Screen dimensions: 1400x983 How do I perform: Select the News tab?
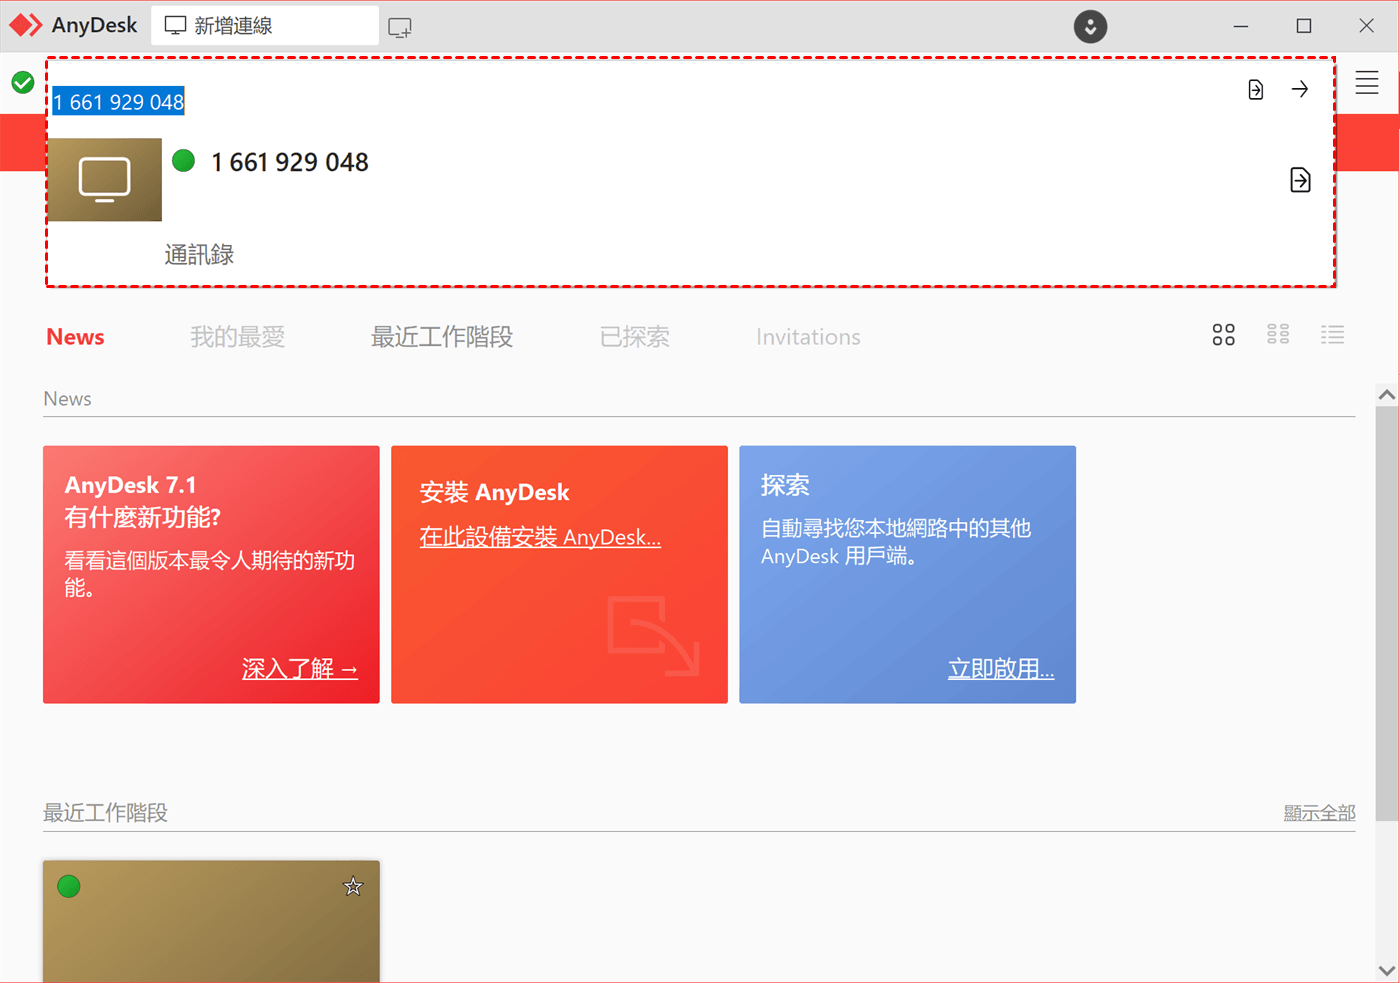click(75, 337)
